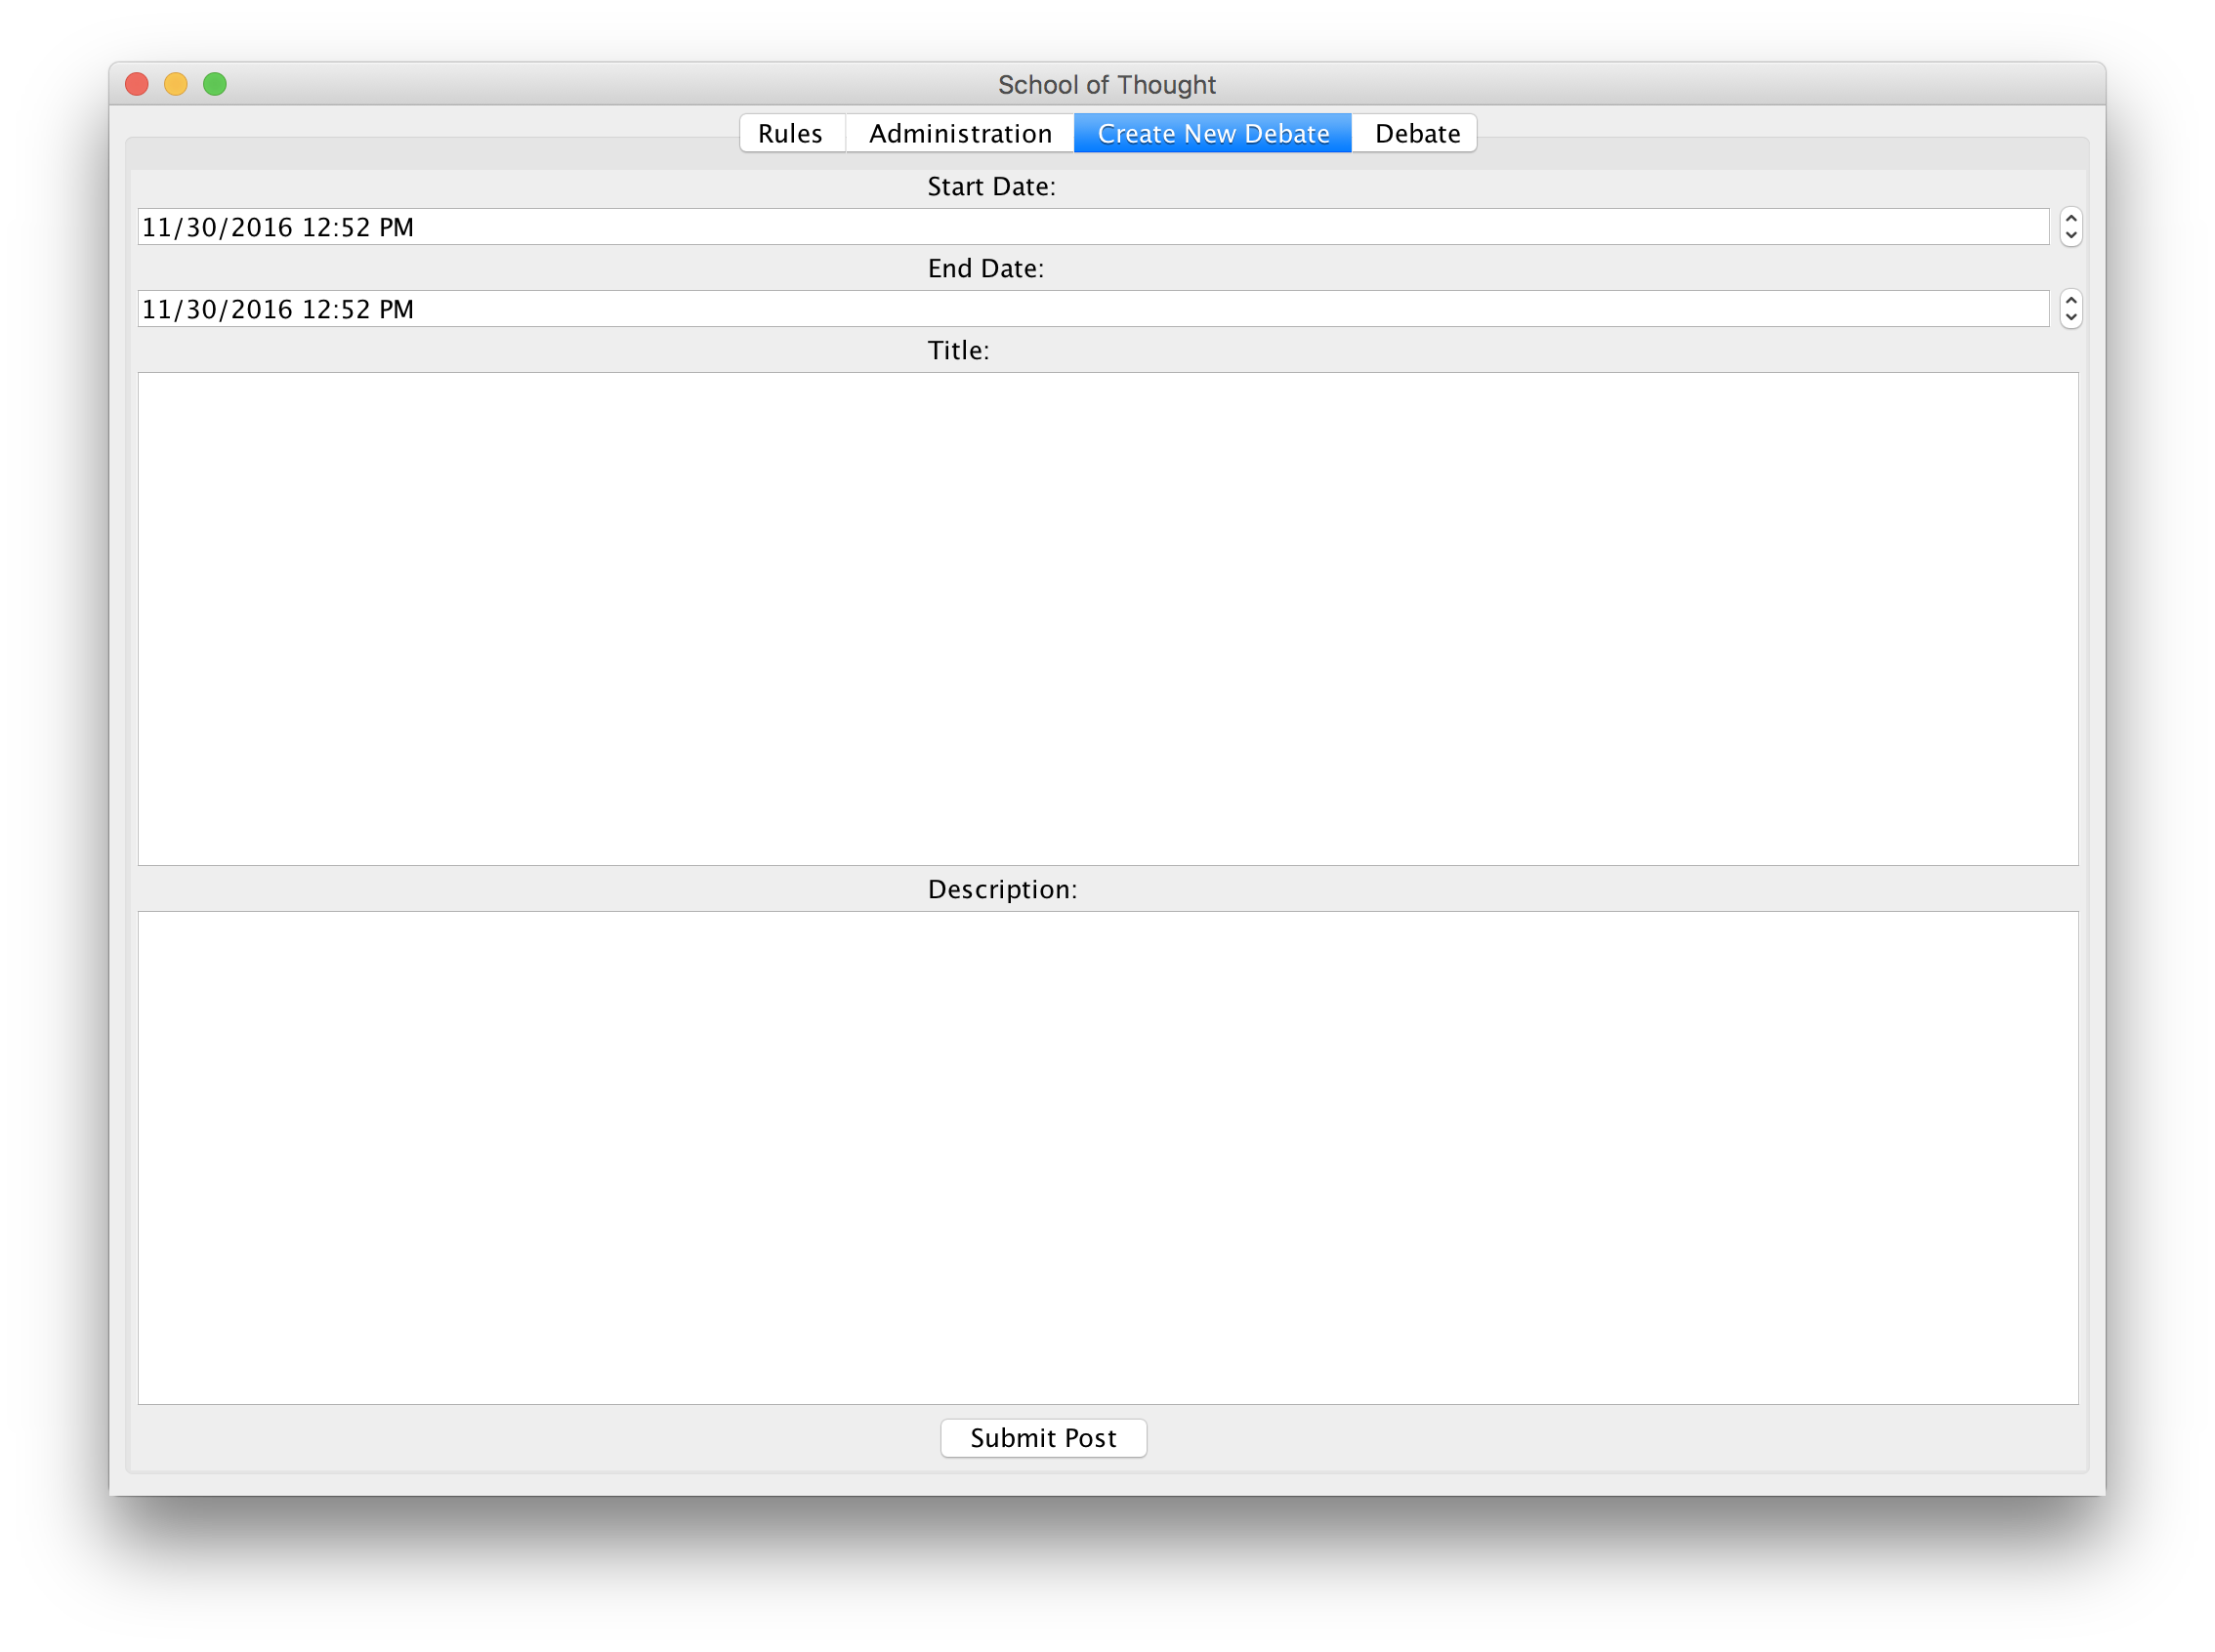2215x1652 pixels.
Task: Maximize the window with green button
Action: (x=215, y=84)
